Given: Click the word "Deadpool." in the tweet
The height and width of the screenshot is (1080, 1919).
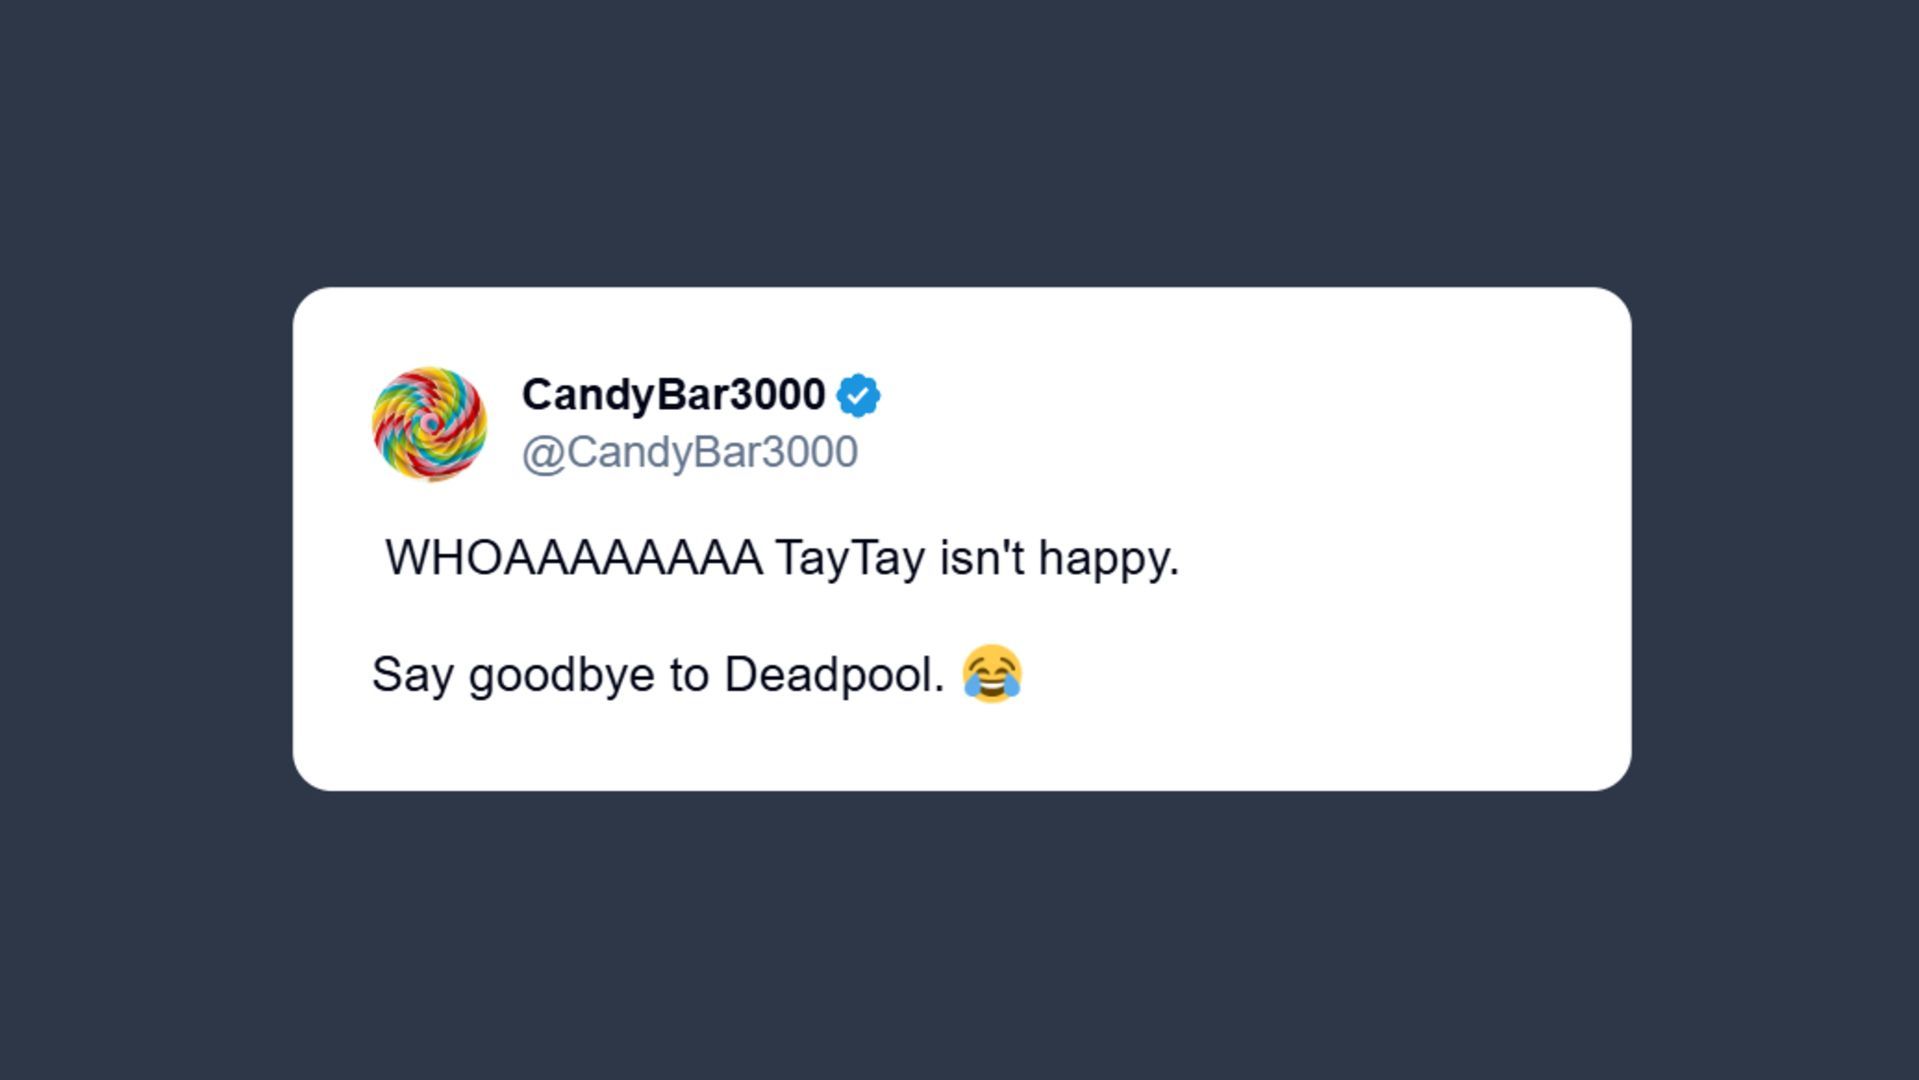Looking at the screenshot, I should 834,675.
